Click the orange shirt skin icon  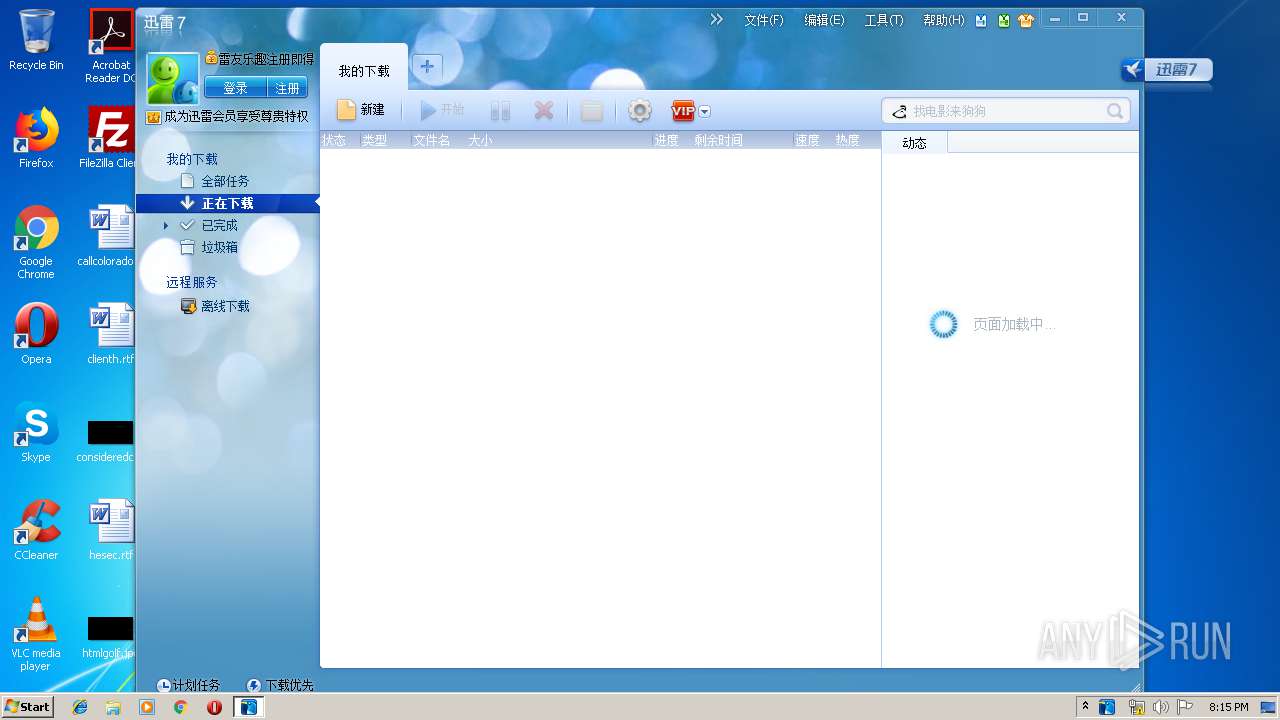(x=1026, y=20)
